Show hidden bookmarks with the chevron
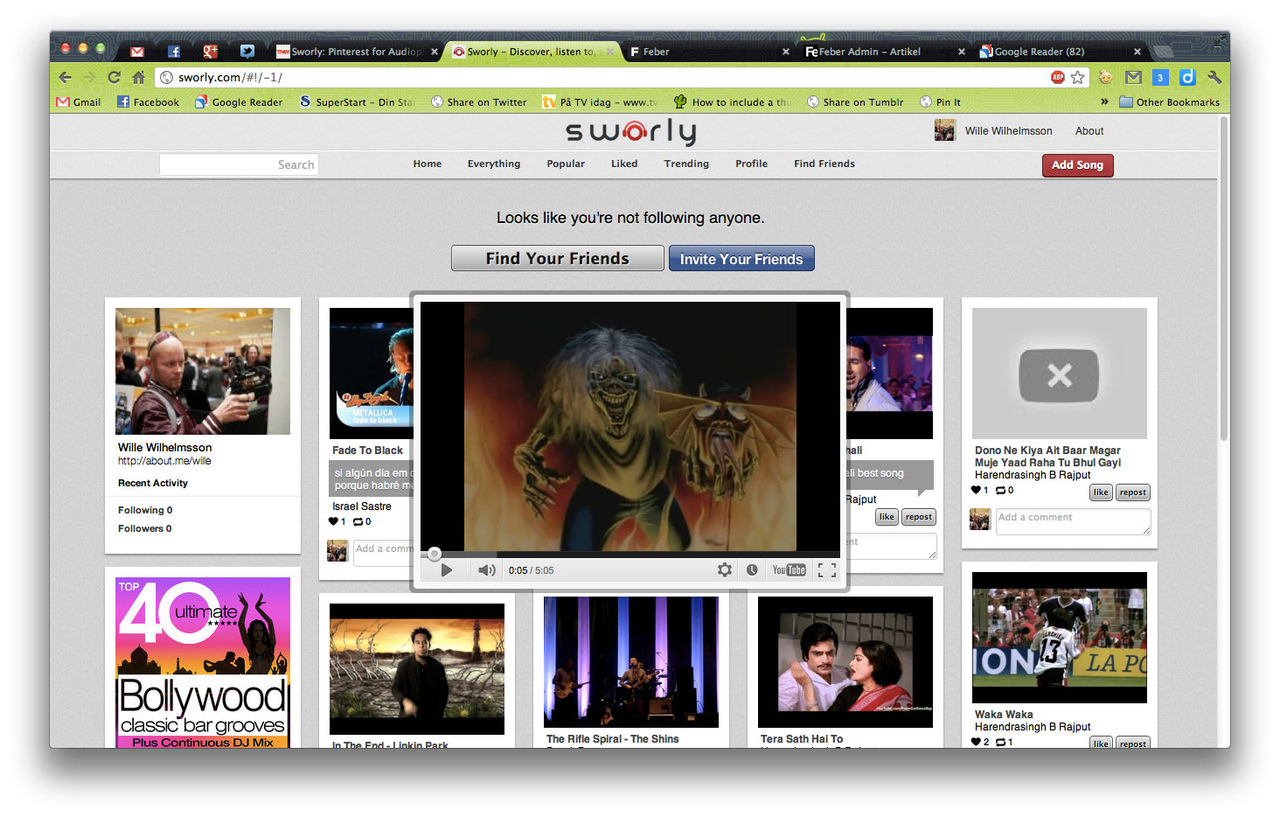 tap(1104, 102)
